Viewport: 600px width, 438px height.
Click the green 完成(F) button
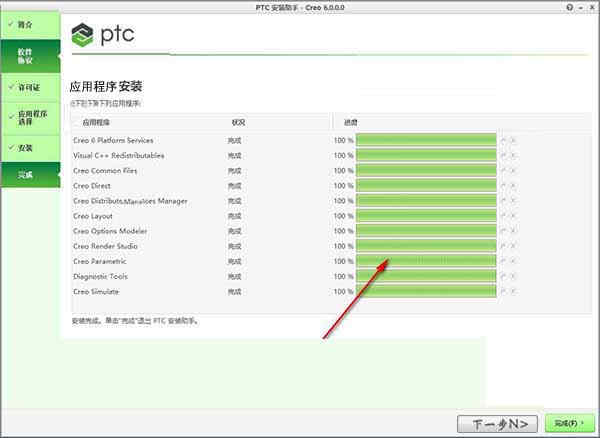(570, 423)
